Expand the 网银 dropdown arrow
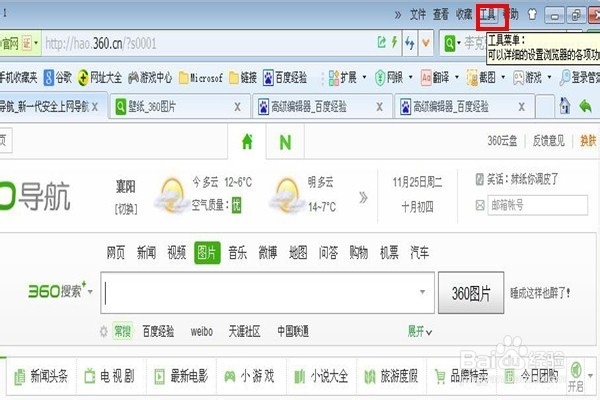 (411, 78)
